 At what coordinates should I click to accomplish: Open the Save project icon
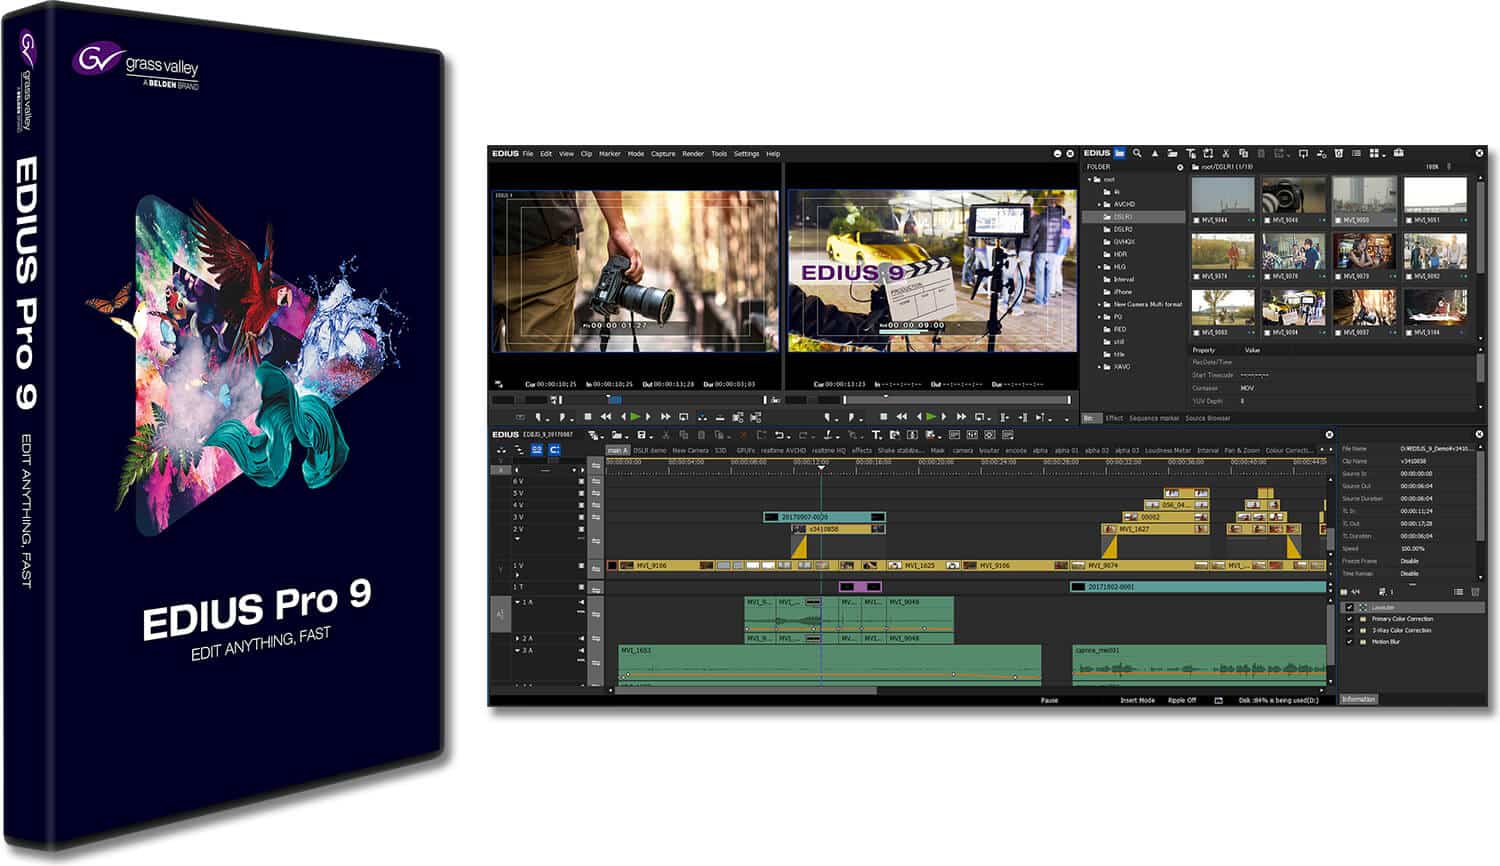click(641, 435)
